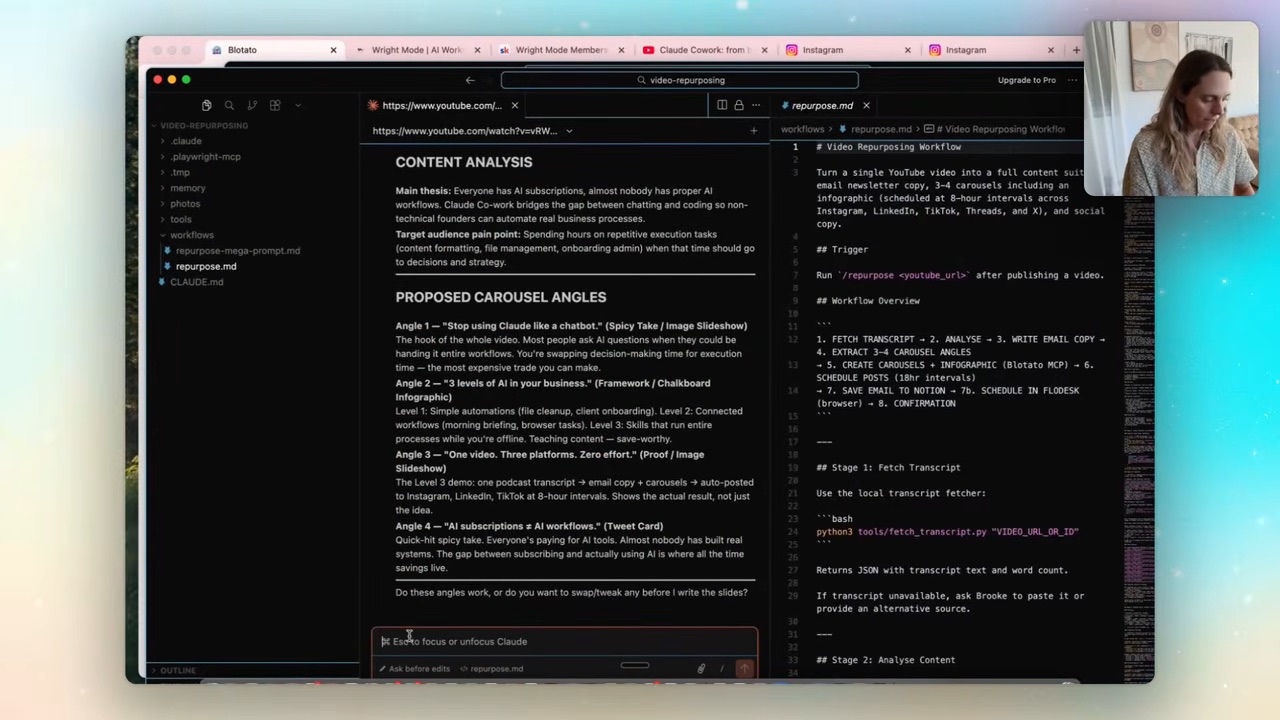Open the Source Control icon
The width and height of the screenshot is (1280, 720).
coord(252,105)
